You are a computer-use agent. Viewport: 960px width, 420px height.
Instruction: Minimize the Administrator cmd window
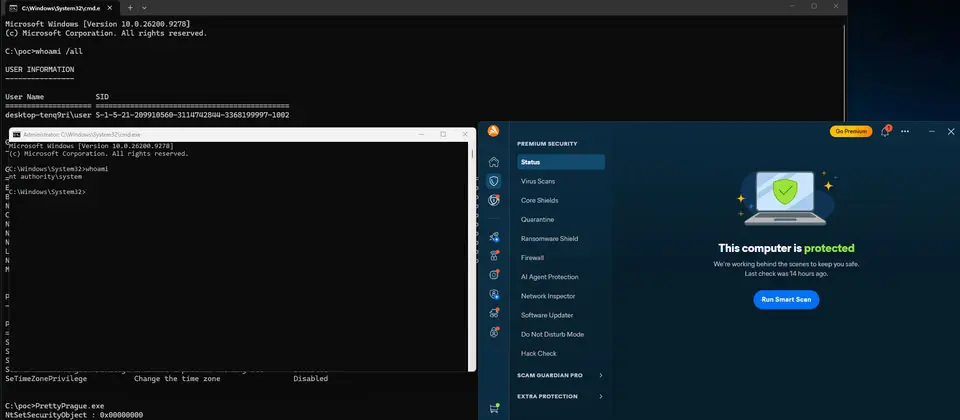click(x=421, y=134)
